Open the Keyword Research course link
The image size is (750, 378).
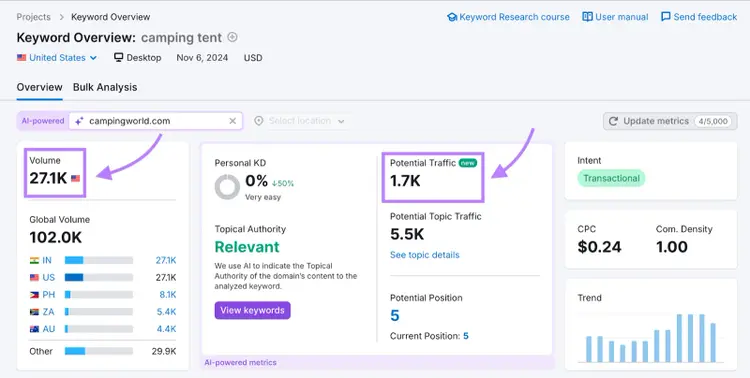pos(514,17)
